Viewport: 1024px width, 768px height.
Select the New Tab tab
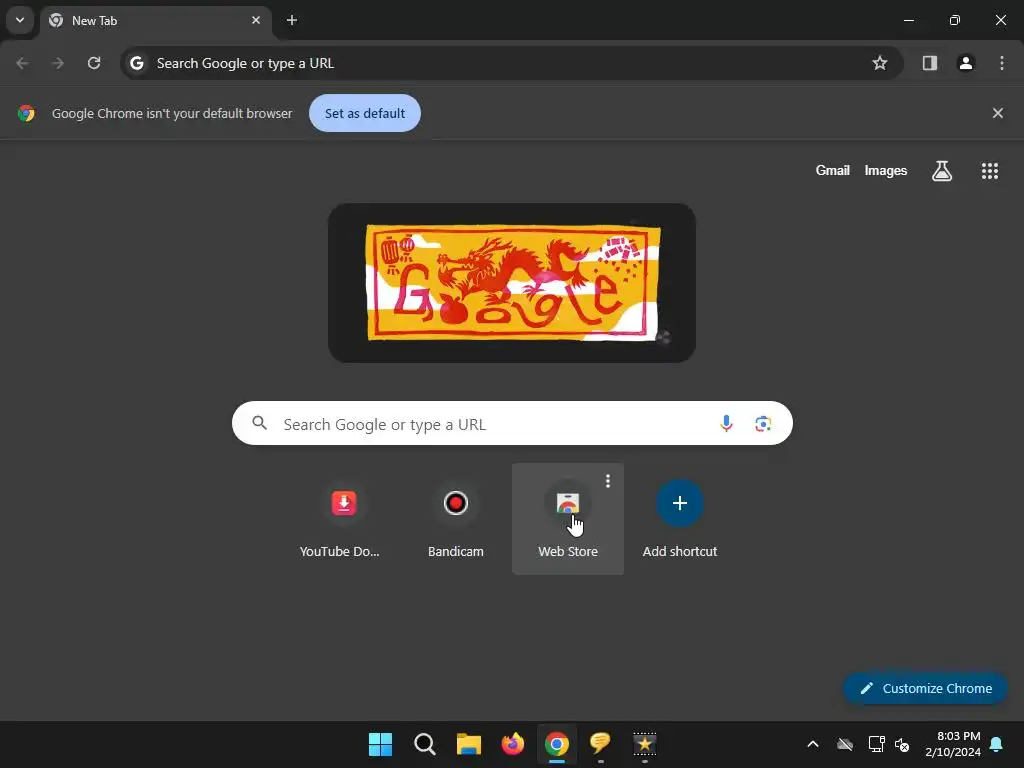tap(155, 21)
